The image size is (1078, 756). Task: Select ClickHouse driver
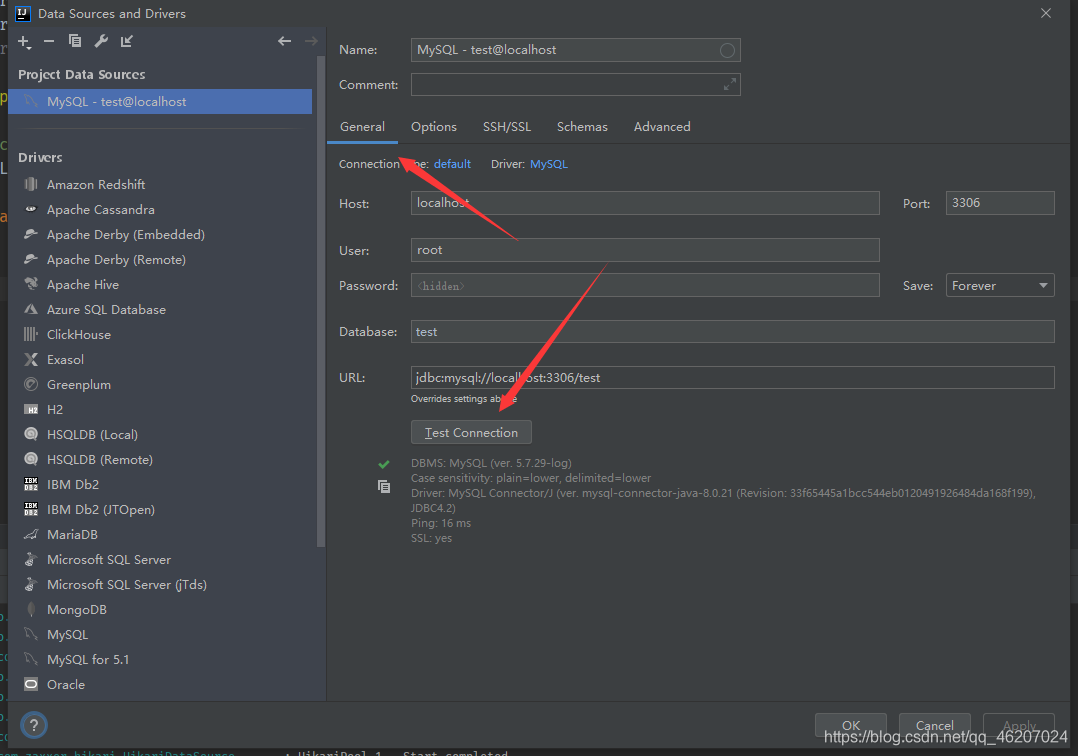(x=78, y=335)
